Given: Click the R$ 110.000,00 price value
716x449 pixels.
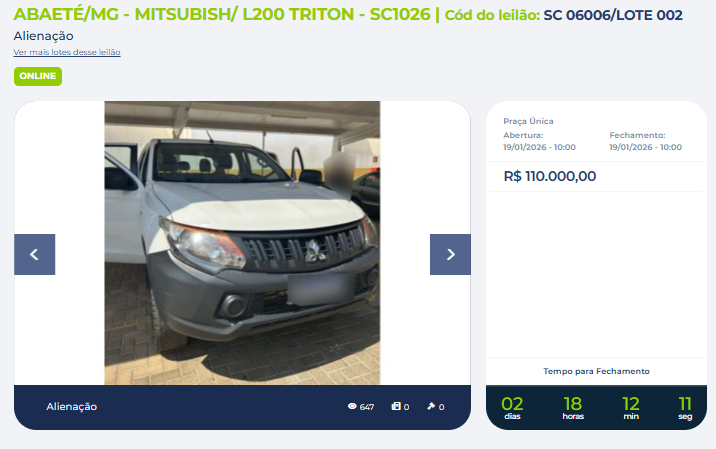Looking at the screenshot, I should click(x=549, y=176).
